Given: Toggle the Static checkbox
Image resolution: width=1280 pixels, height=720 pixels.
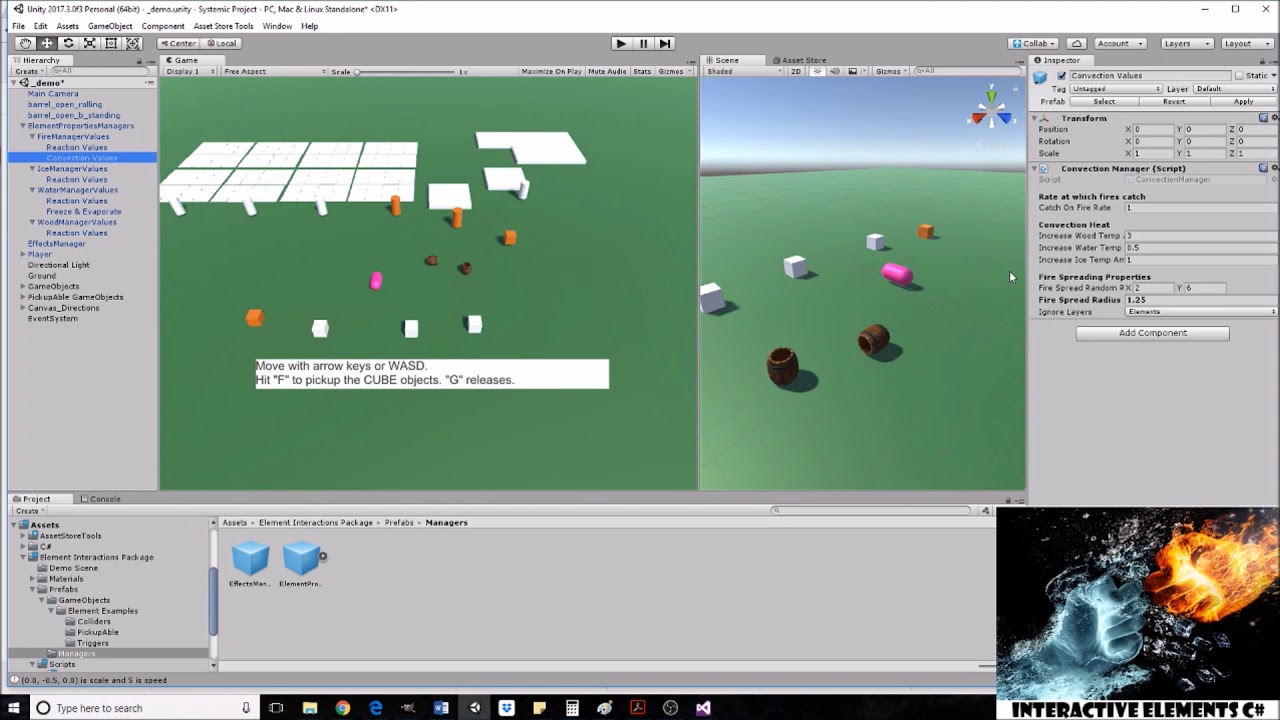Looking at the screenshot, I should pos(1238,76).
